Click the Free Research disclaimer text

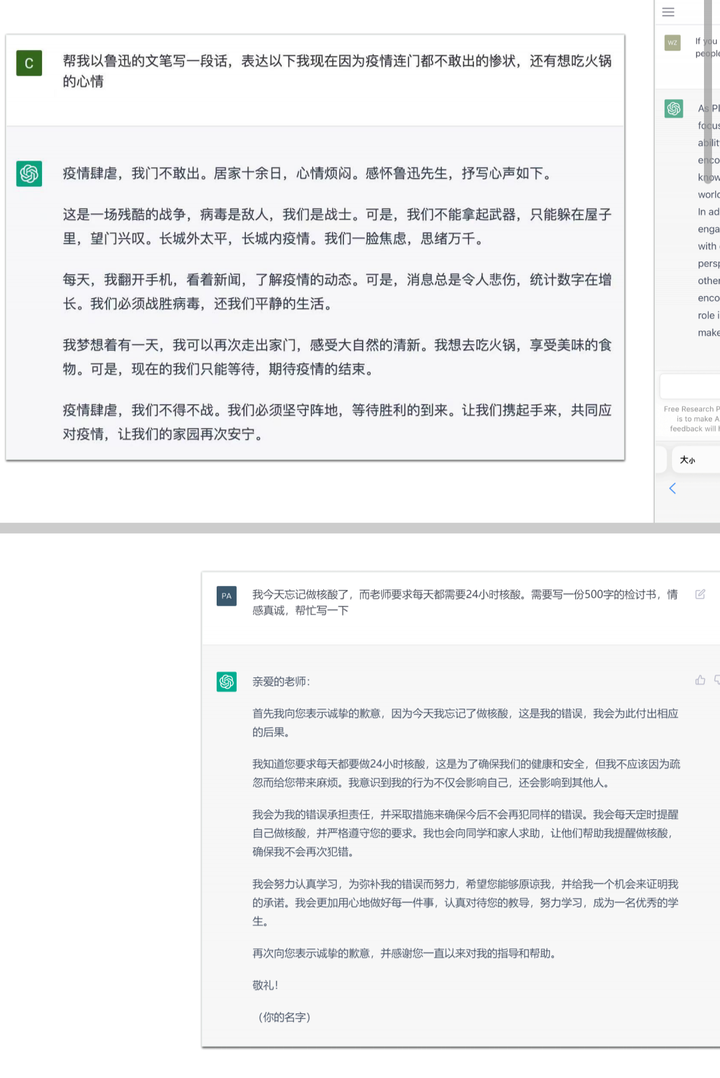click(x=691, y=418)
